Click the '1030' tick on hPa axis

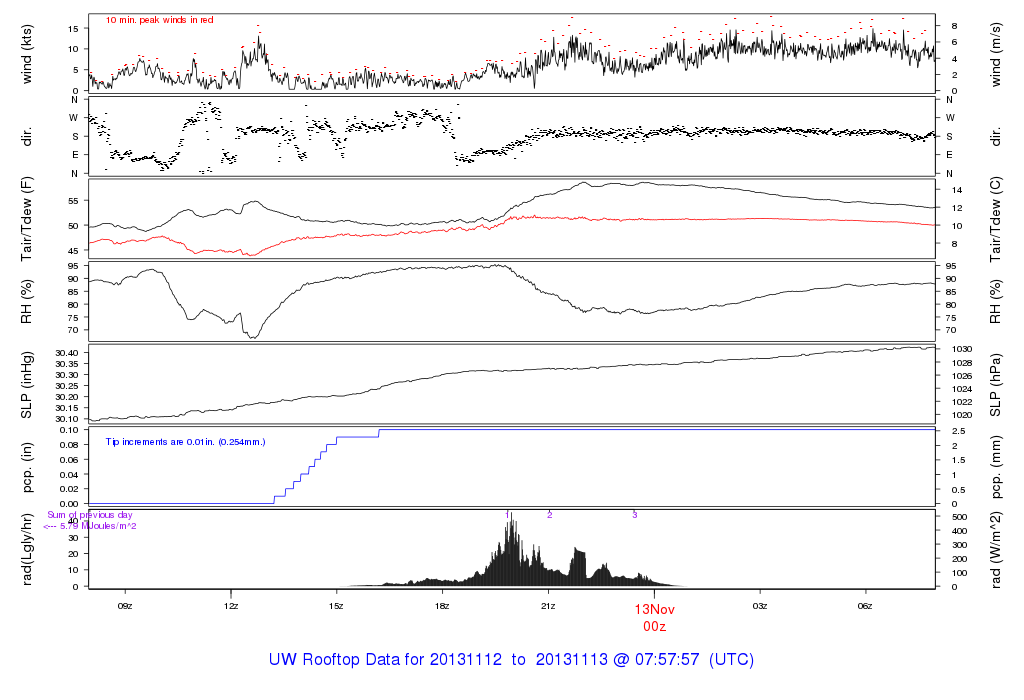click(963, 349)
